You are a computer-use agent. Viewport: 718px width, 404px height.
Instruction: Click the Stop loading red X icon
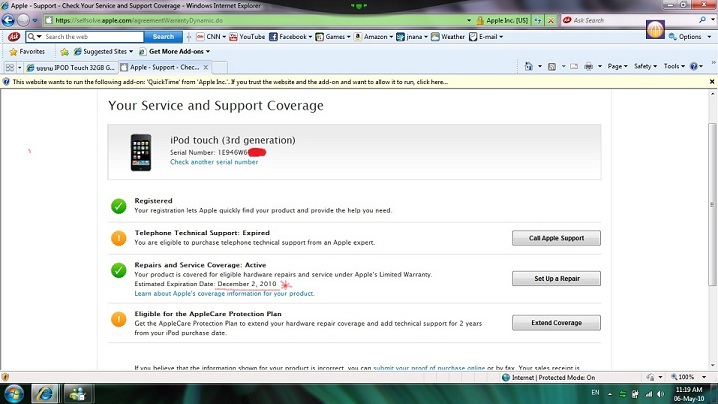click(x=551, y=20)
